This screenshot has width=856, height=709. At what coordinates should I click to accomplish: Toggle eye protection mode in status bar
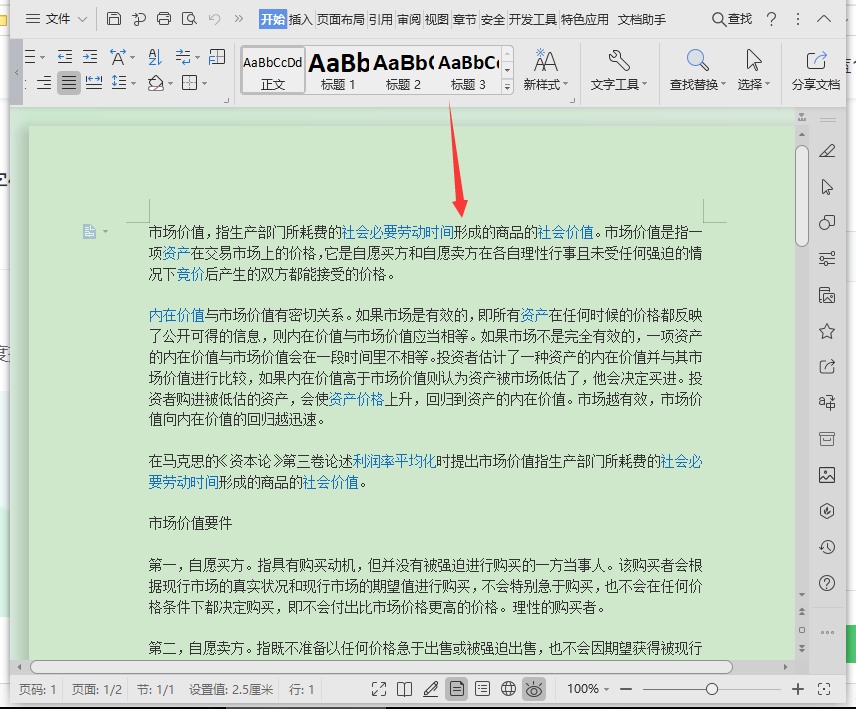[x=535, y=689]
